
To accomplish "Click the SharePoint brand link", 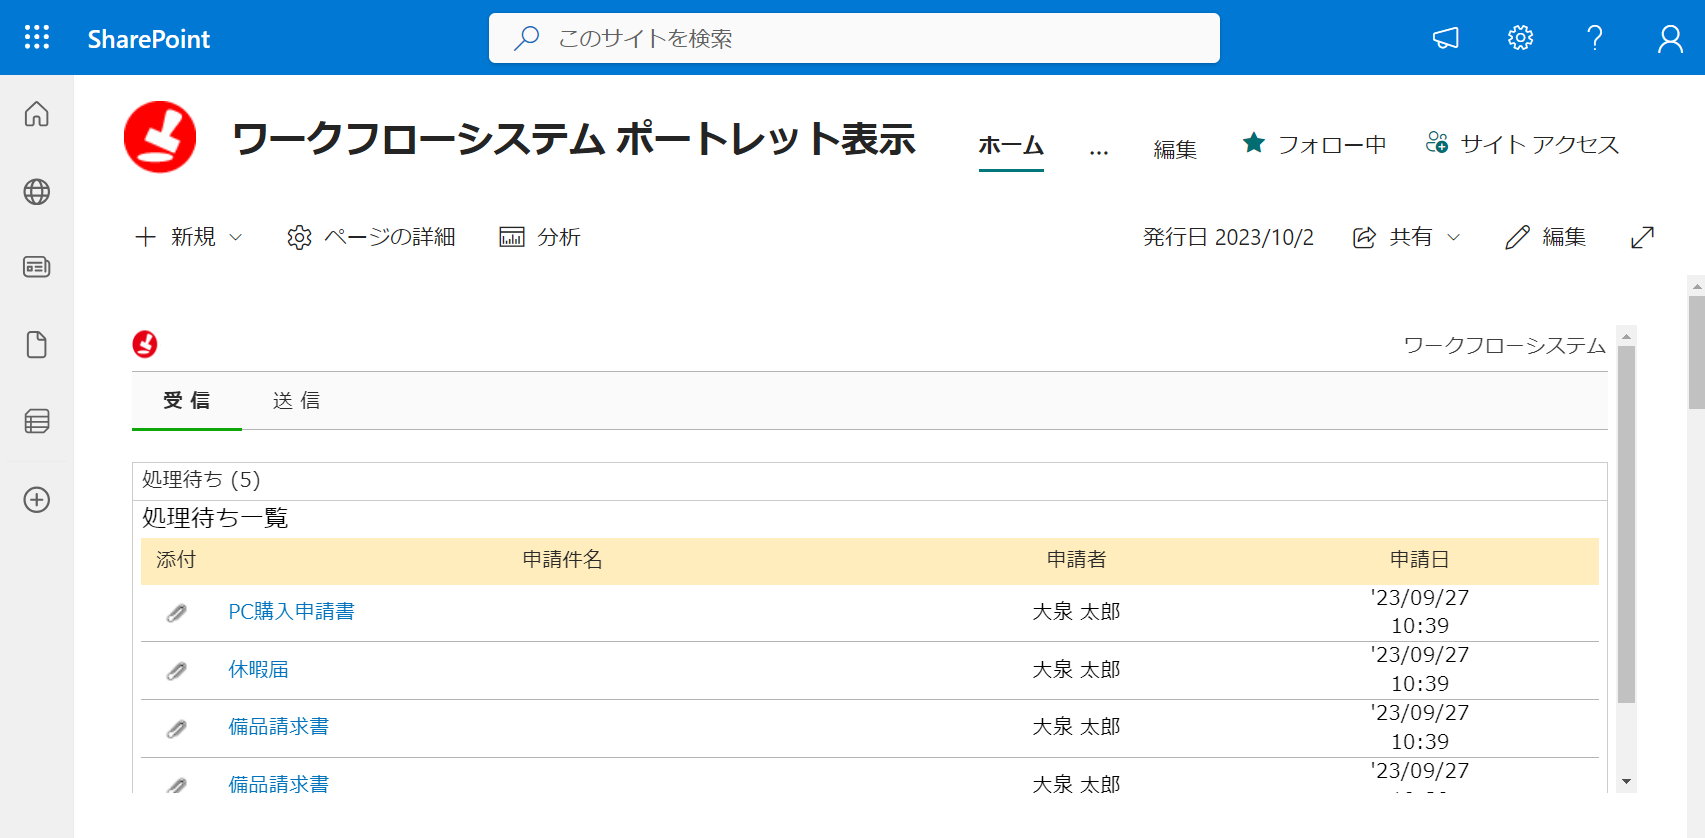I will tap(149, 39).
